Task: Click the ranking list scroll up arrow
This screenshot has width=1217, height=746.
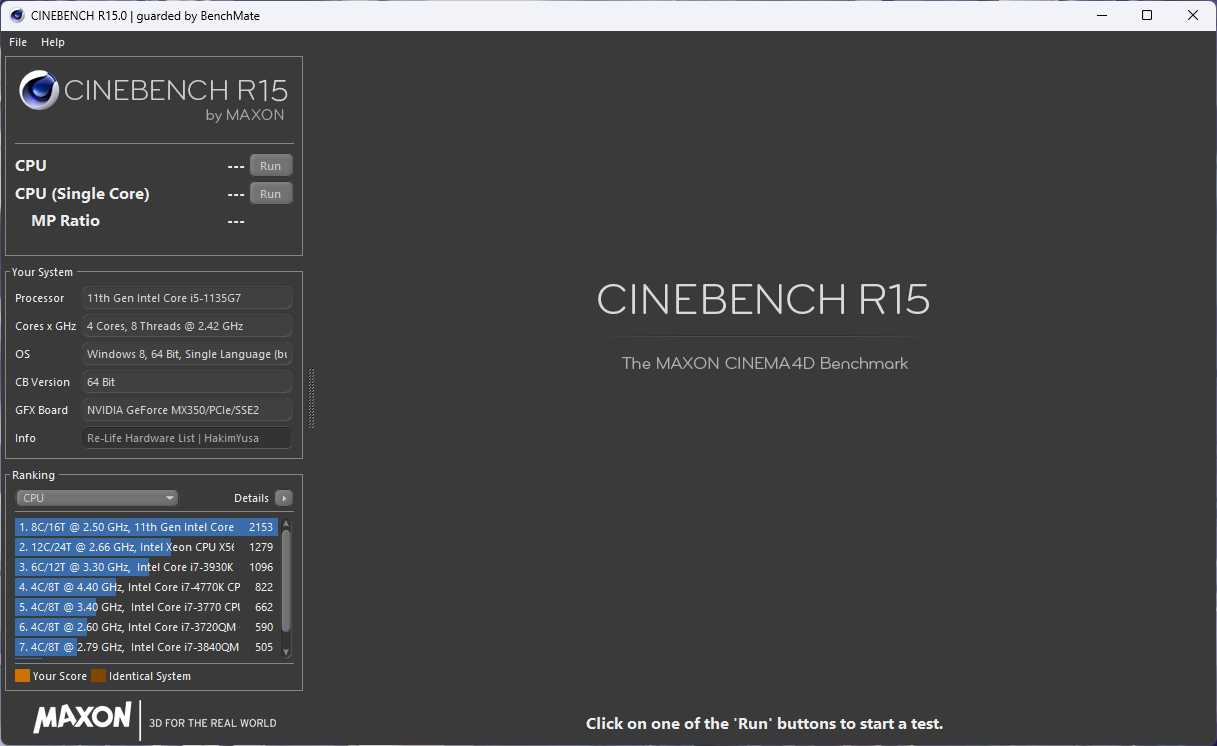Action: 286,523
